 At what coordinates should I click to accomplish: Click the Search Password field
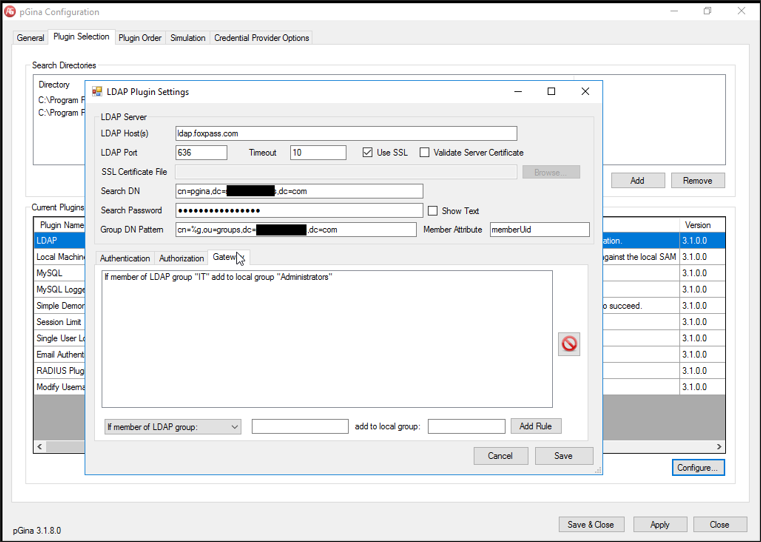[299, 210]
